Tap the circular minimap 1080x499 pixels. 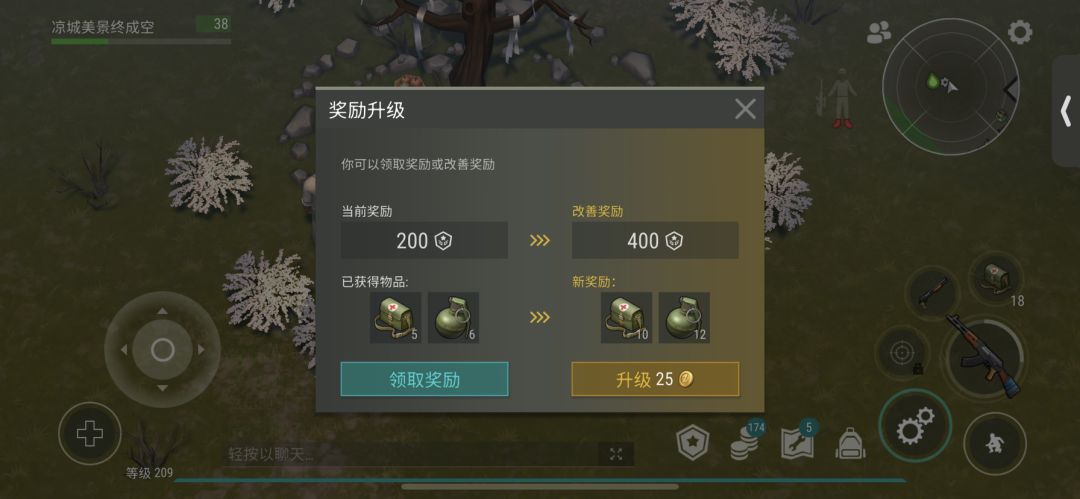[x=951, y=86]
